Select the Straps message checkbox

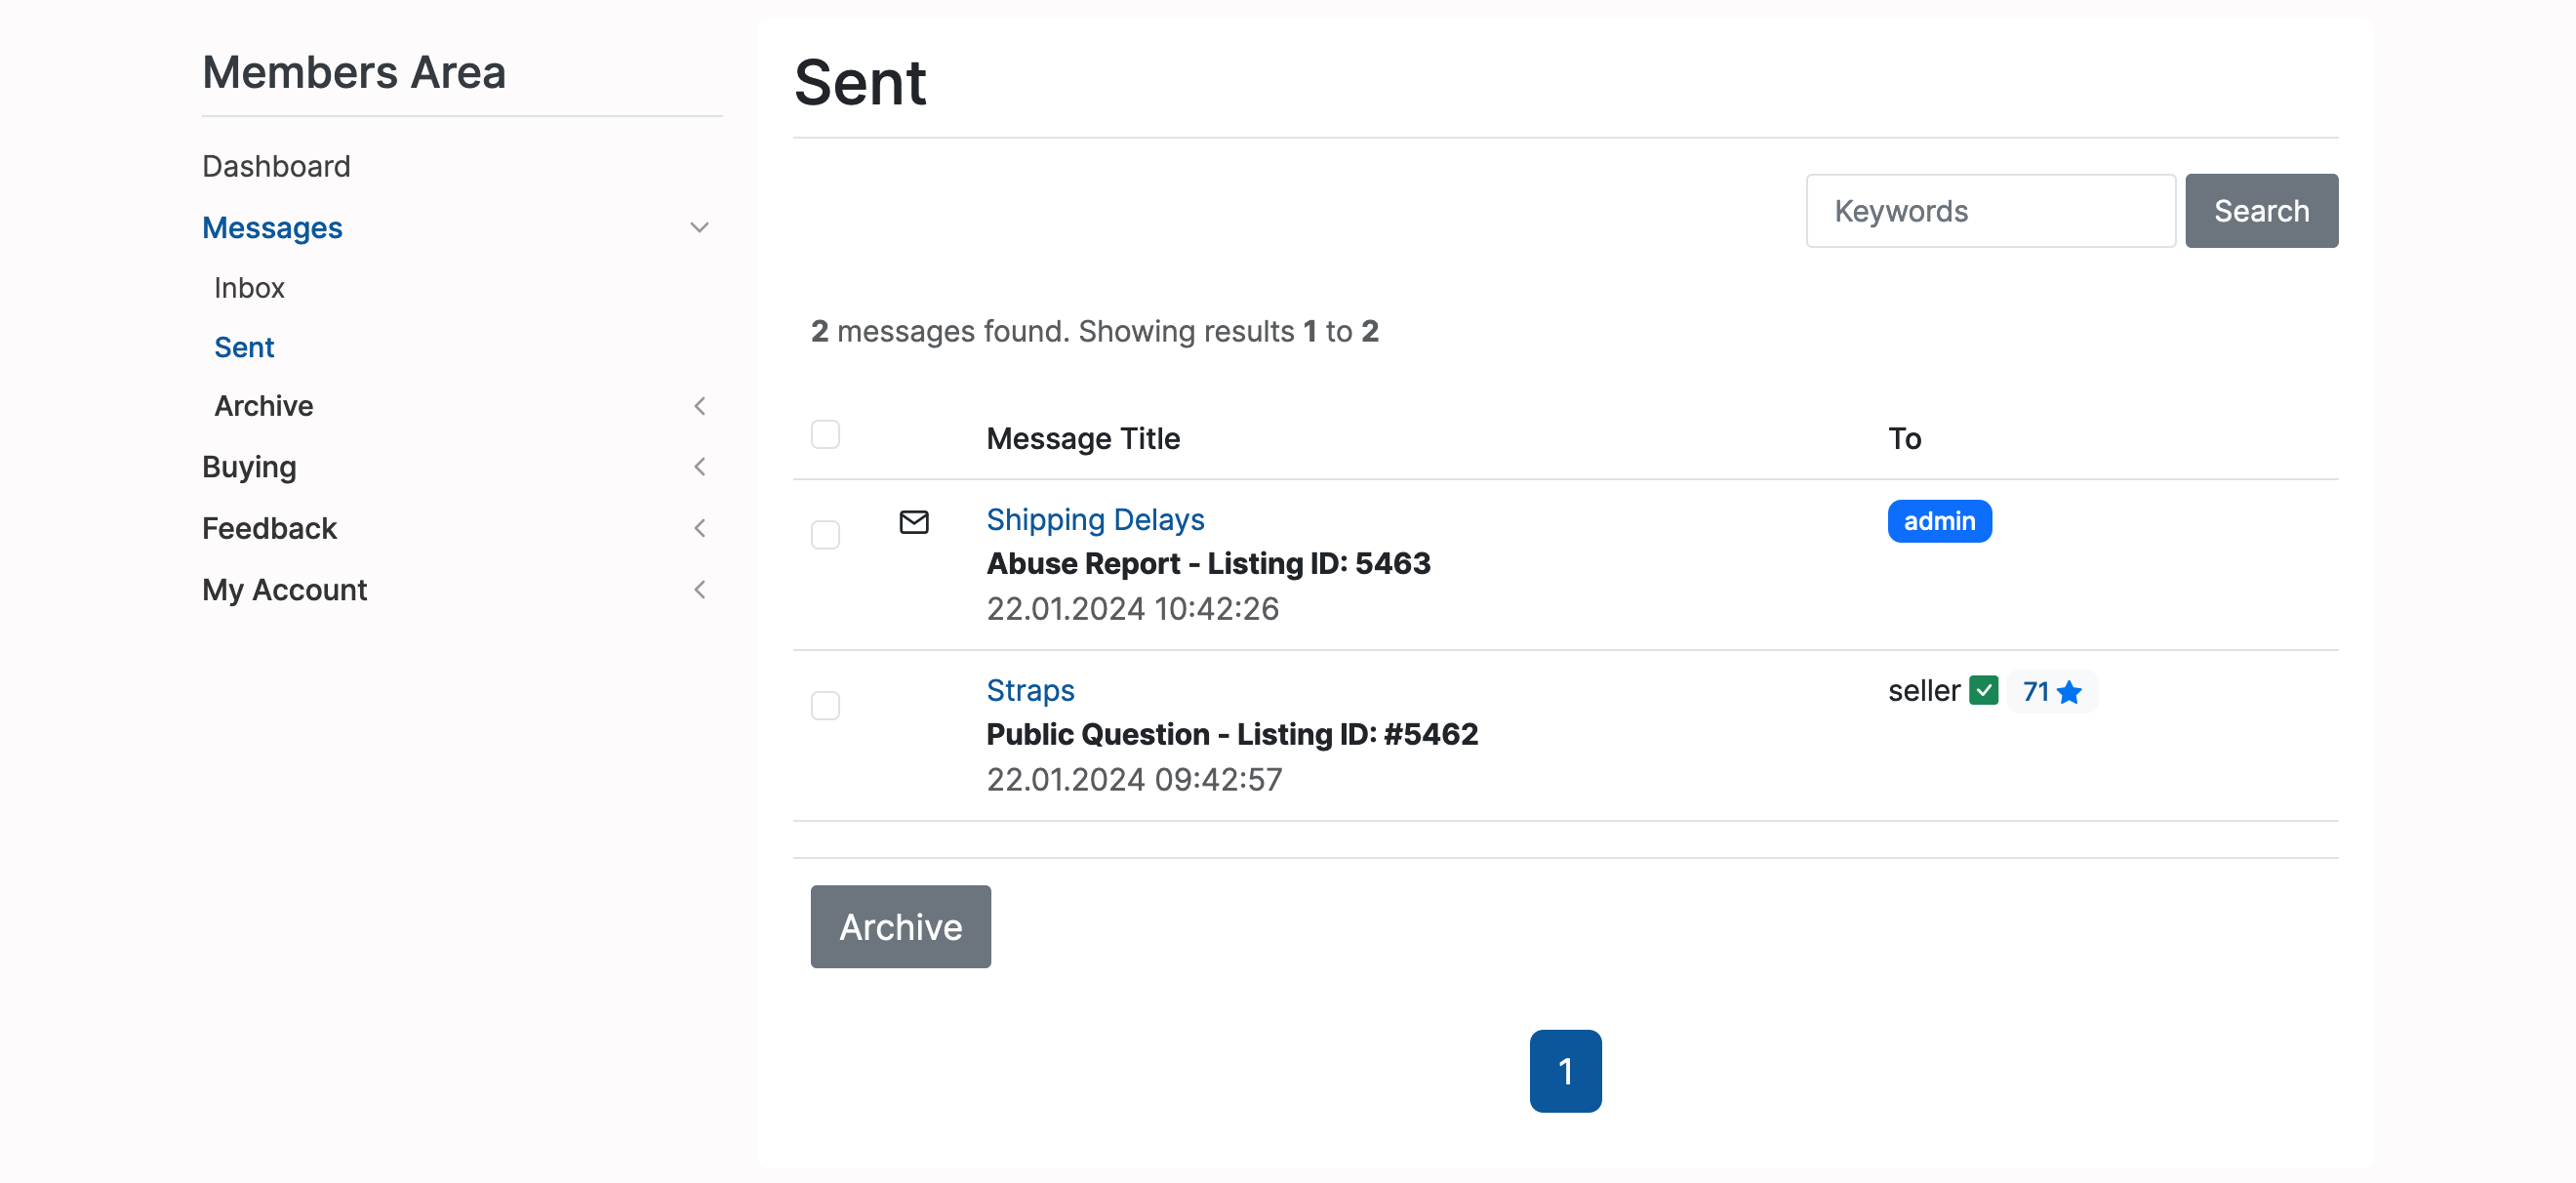[825, 706]
